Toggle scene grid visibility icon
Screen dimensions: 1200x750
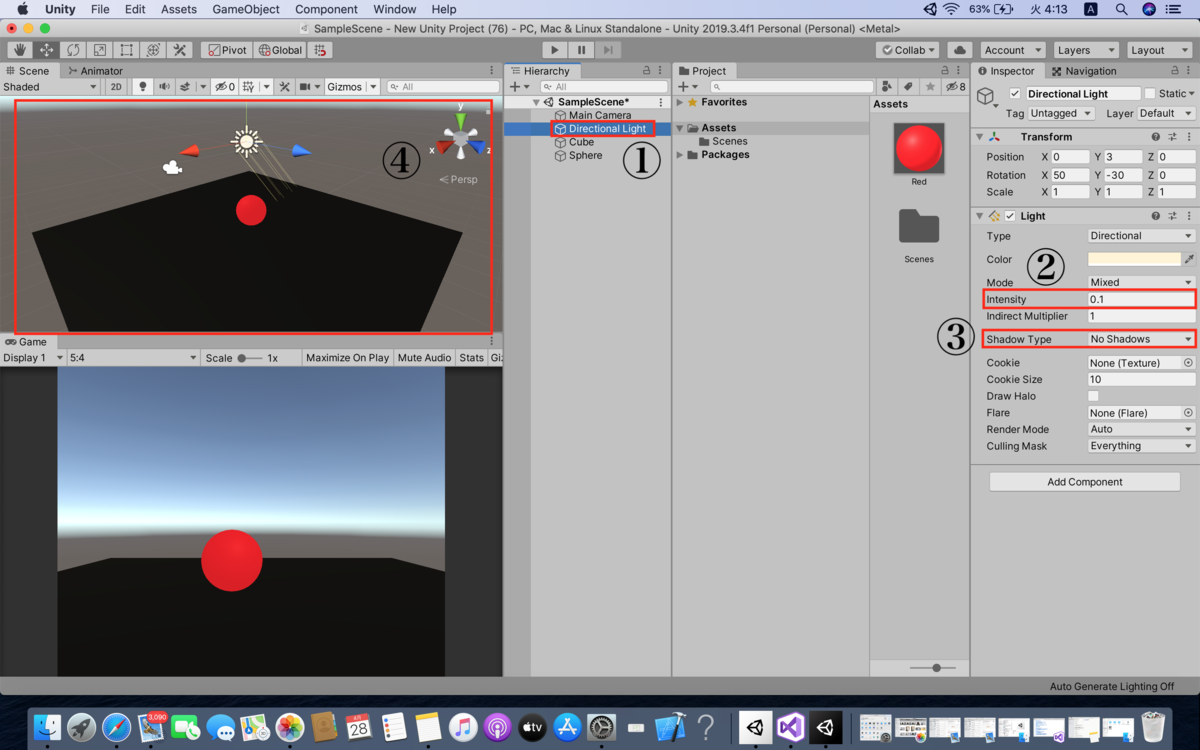pos(249,87)
